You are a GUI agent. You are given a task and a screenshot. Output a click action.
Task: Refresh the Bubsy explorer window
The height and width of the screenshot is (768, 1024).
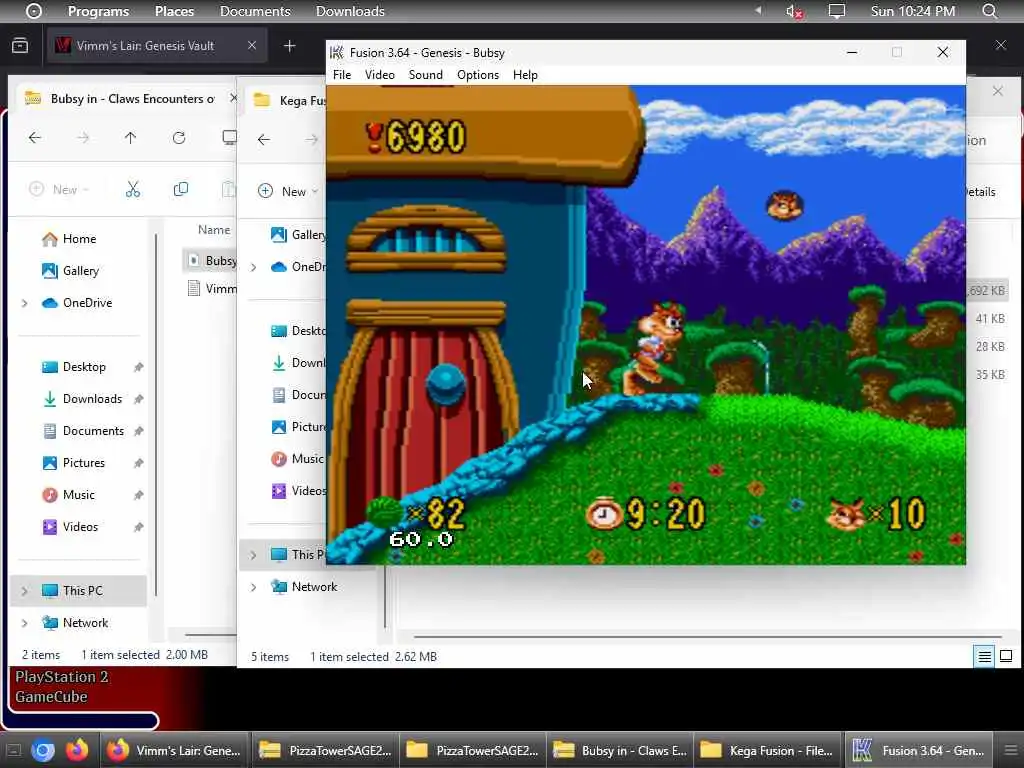179,138
